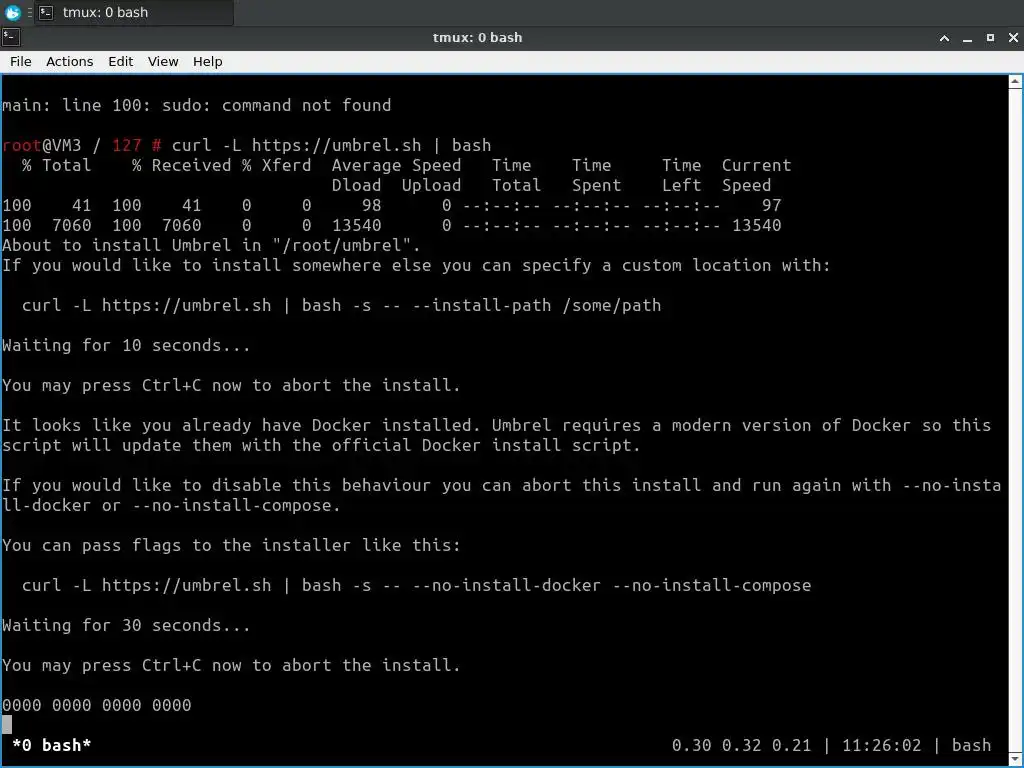1024x768 pixels.
Task: Click the scrollbar up arrow
Action: coord(1015,82)
